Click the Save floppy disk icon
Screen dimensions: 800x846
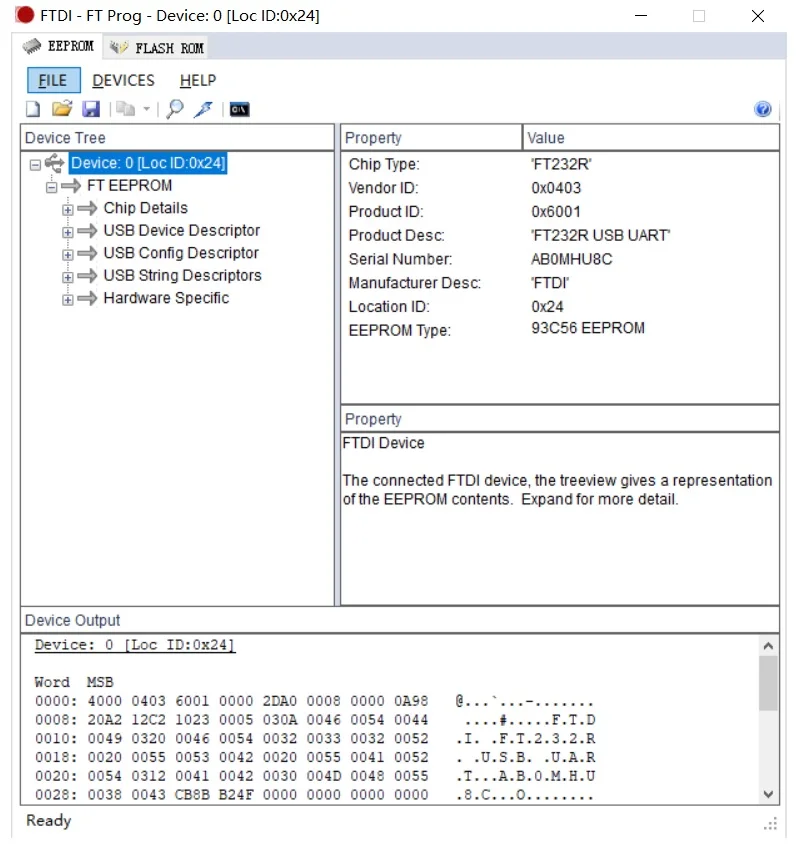click(90, 109)
